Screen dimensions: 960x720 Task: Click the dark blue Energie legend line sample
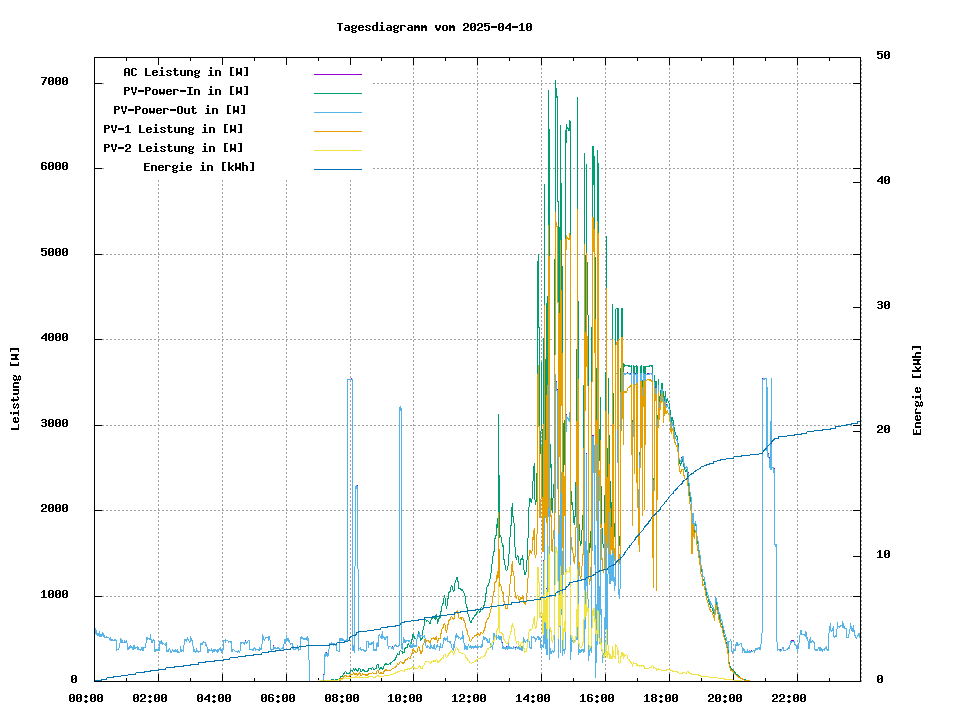point(337,169)
